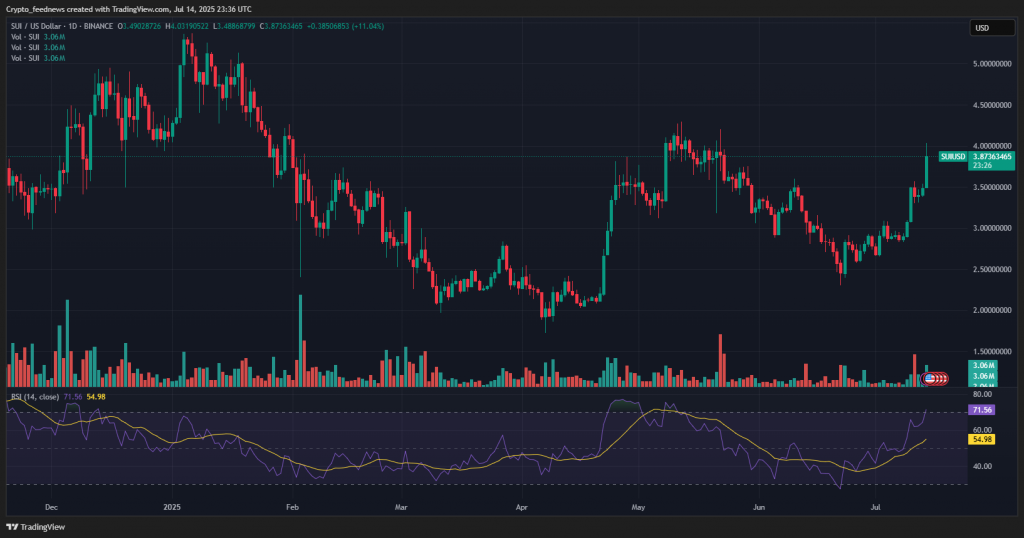Open the USD currency selector
The width and height of the screenshot is (1024, 538).
click(x=982, y=28)
